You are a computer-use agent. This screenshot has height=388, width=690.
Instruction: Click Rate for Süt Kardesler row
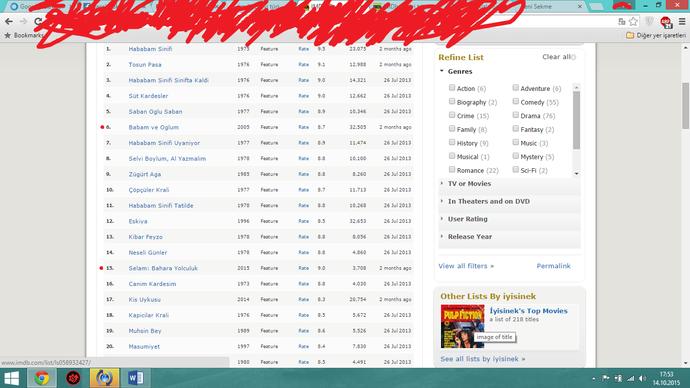pyautogui.click(x=303, y=96)
